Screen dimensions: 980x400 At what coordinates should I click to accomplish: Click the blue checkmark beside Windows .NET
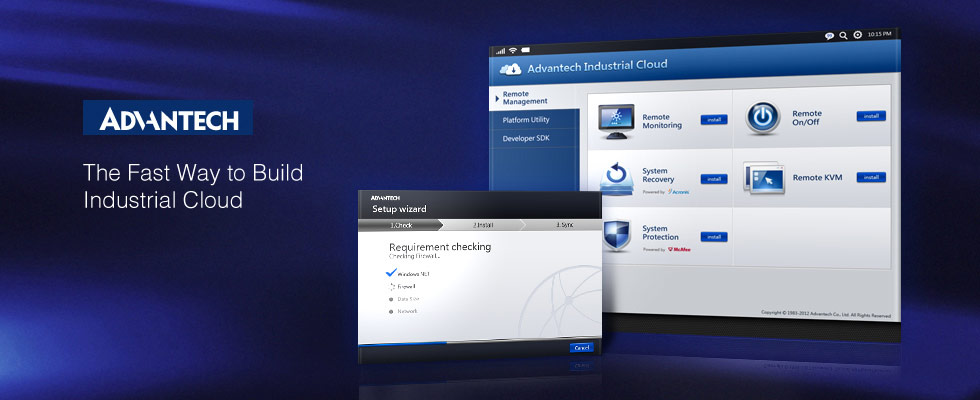[x=391, y=272]
